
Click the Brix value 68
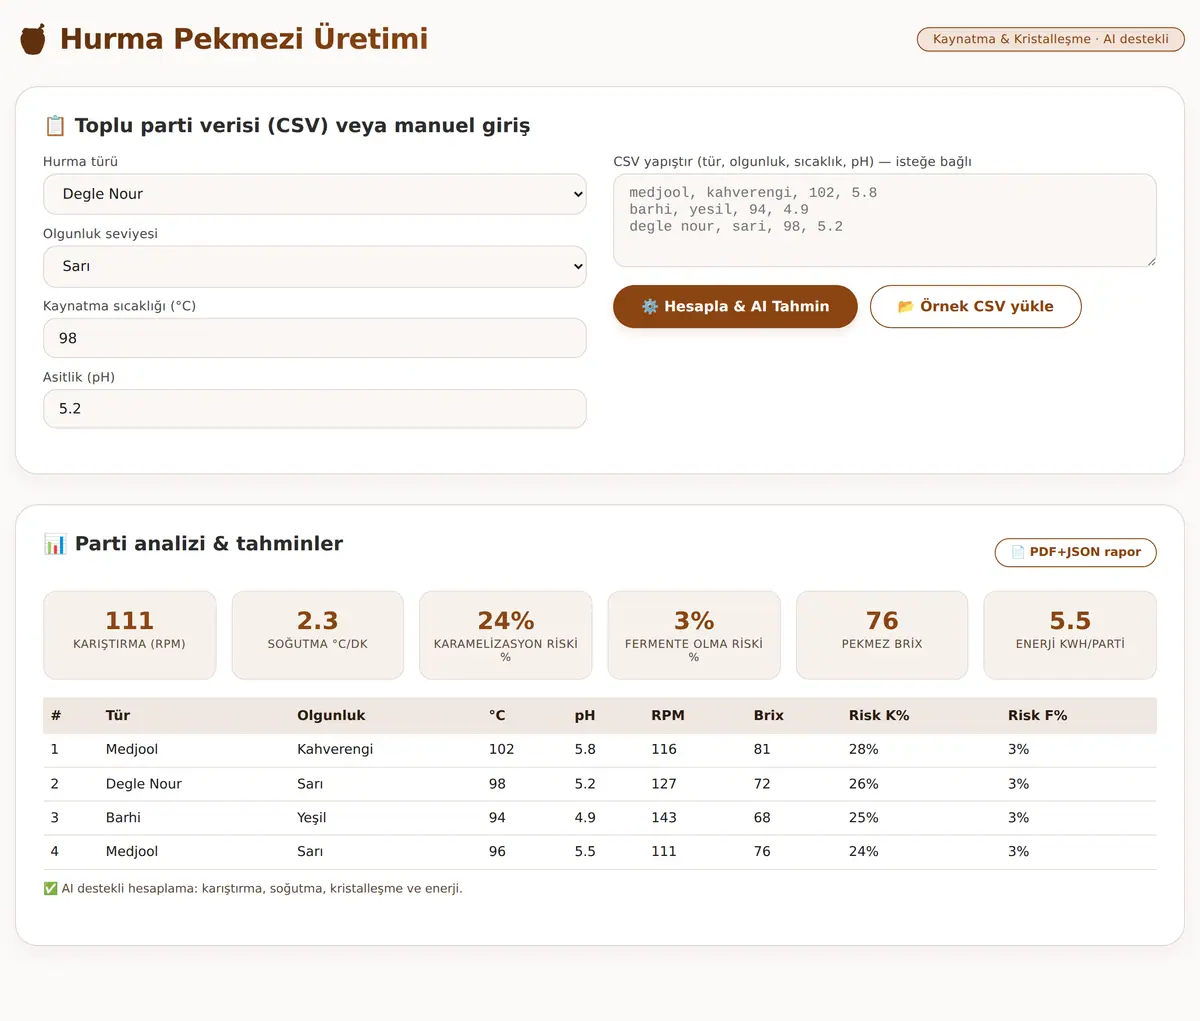coord(762,818)
